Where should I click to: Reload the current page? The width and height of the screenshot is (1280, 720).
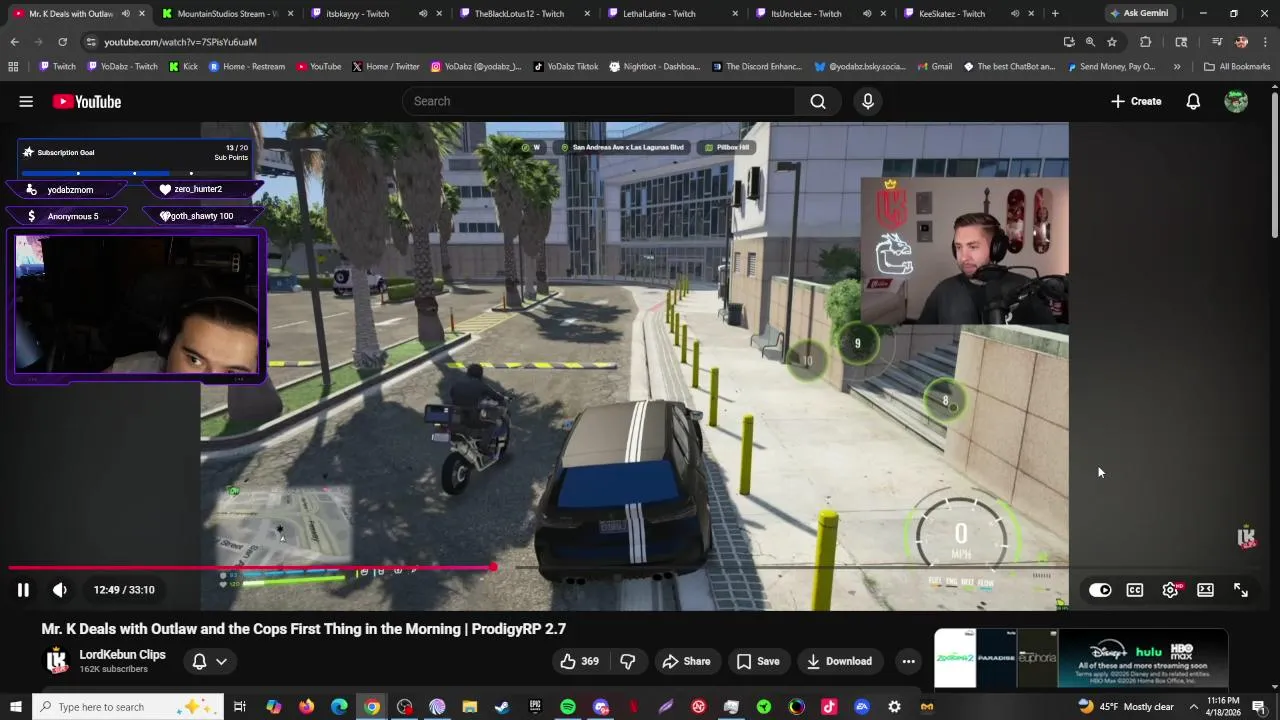pyautogui.click(x=62, y=42)
